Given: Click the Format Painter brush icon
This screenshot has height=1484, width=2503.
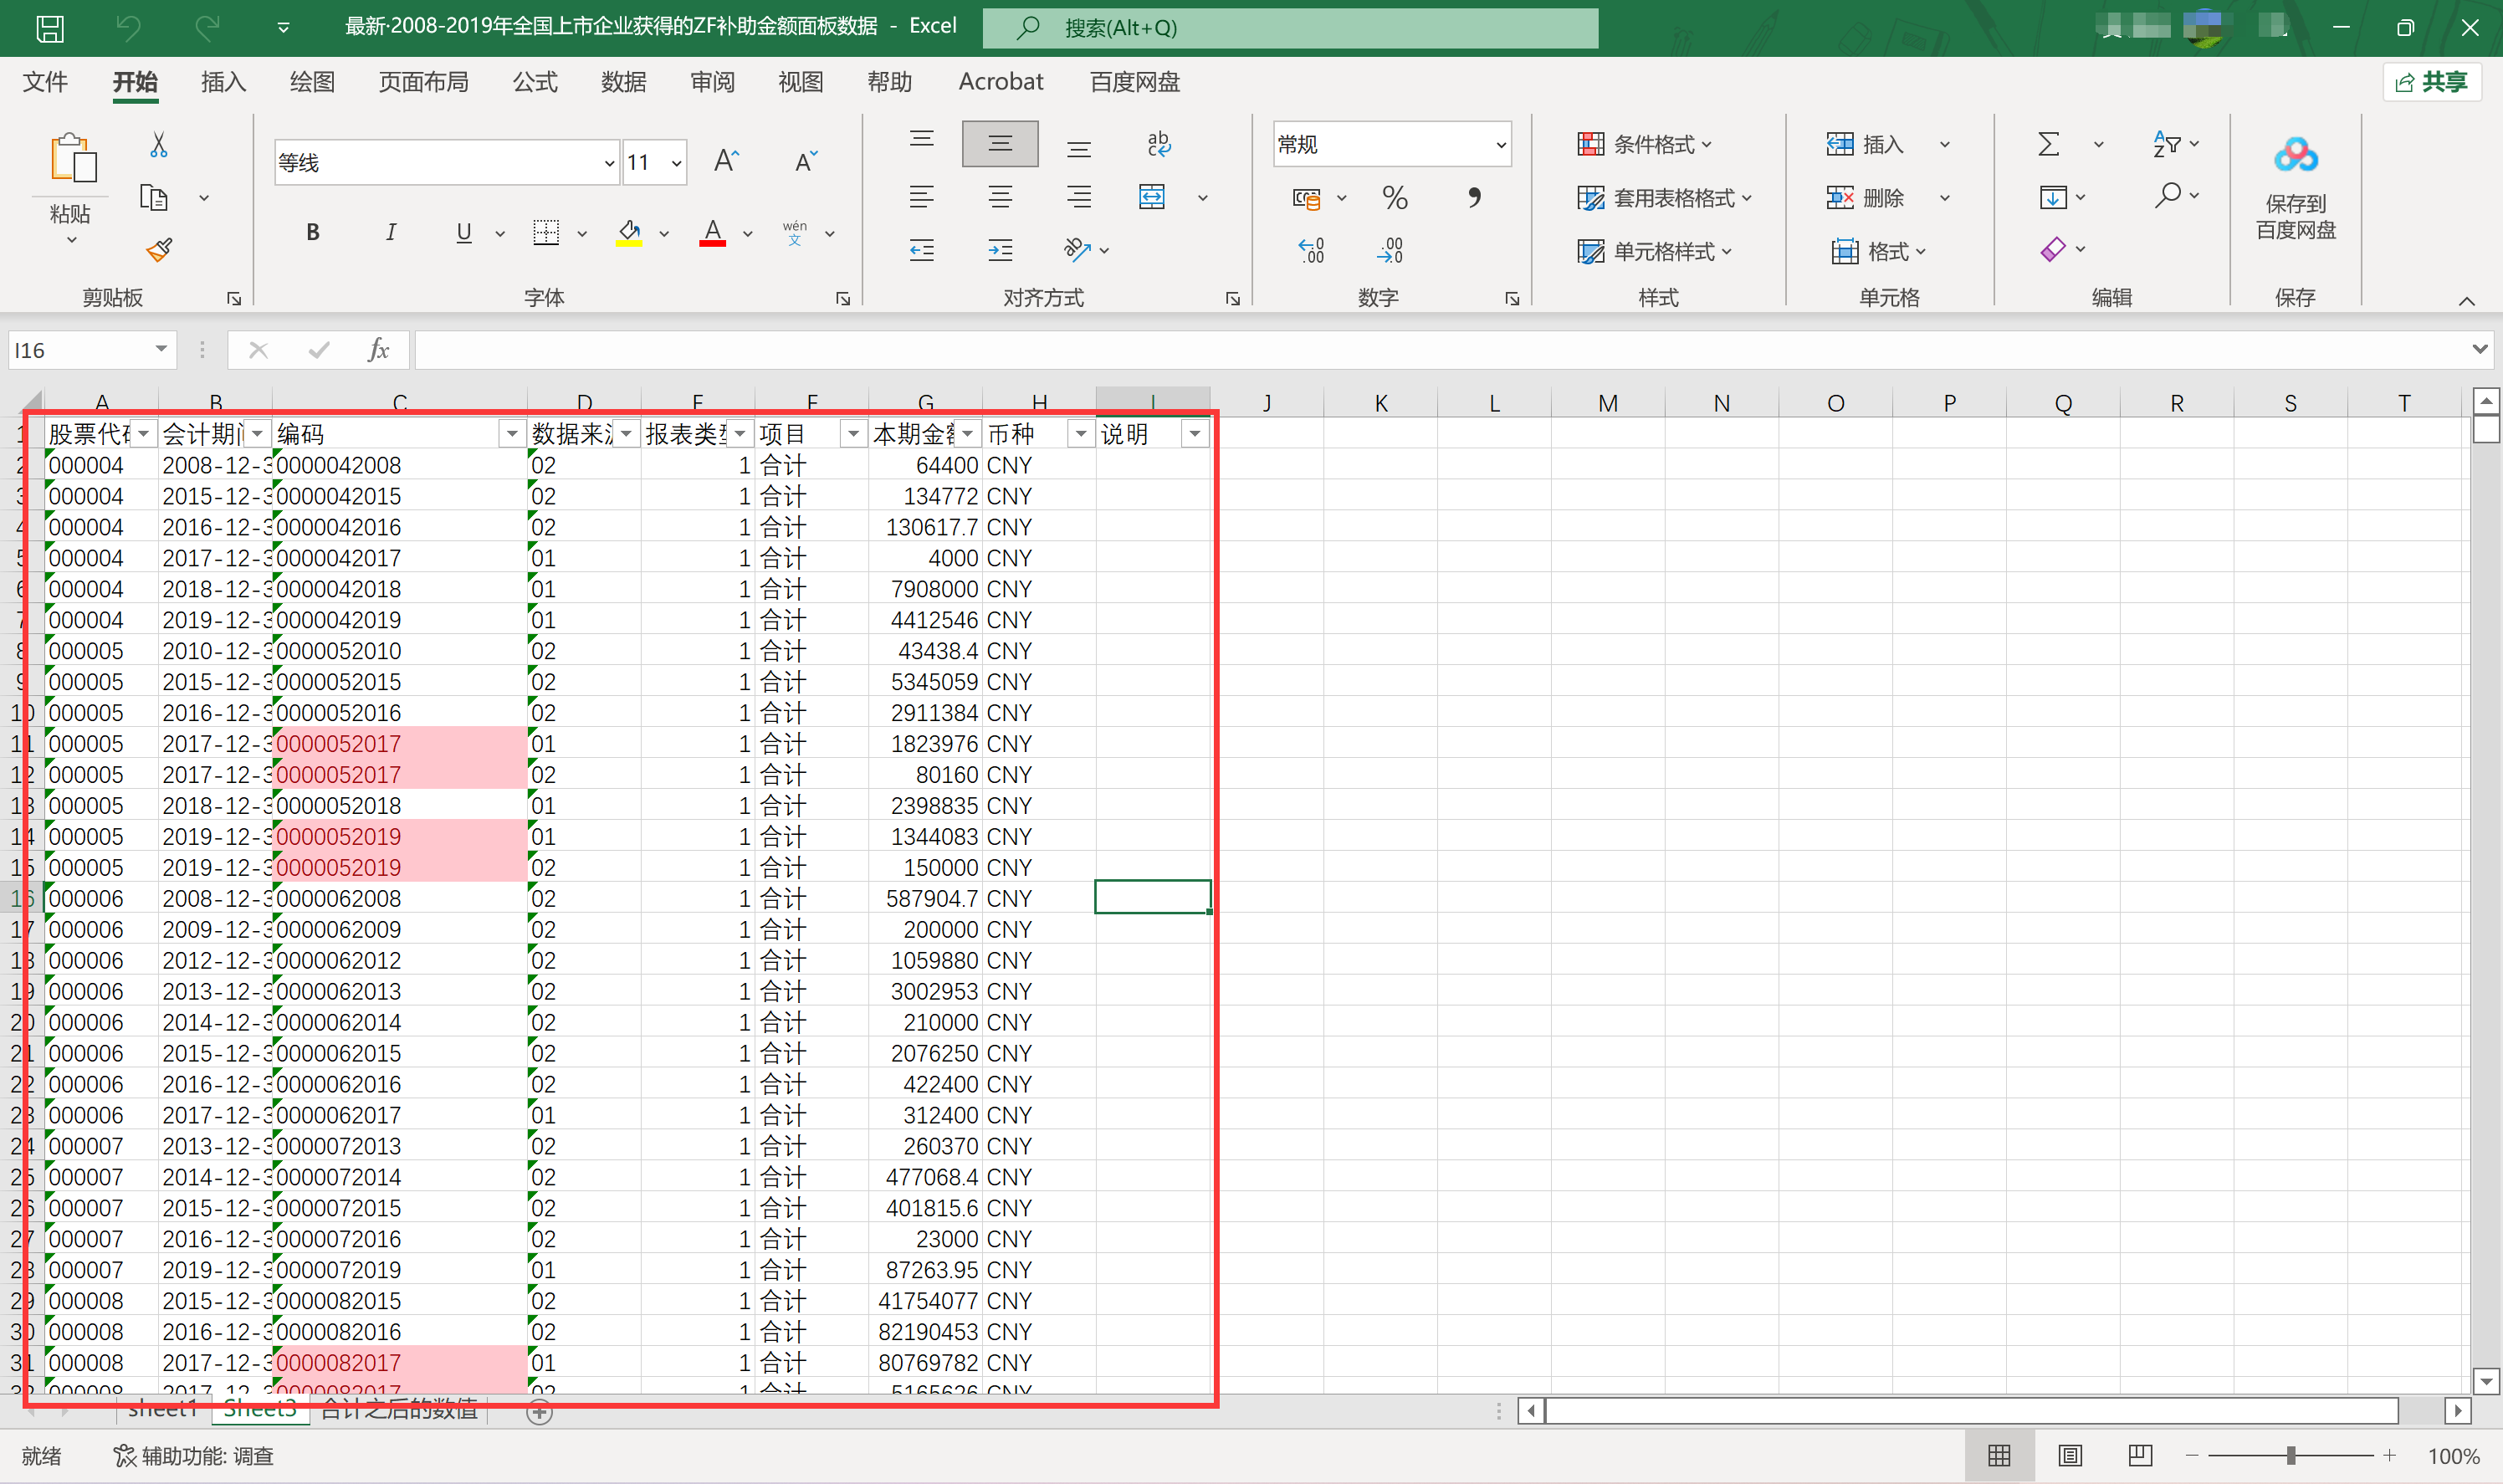Looking at the screenshot, I should [159, 249].
